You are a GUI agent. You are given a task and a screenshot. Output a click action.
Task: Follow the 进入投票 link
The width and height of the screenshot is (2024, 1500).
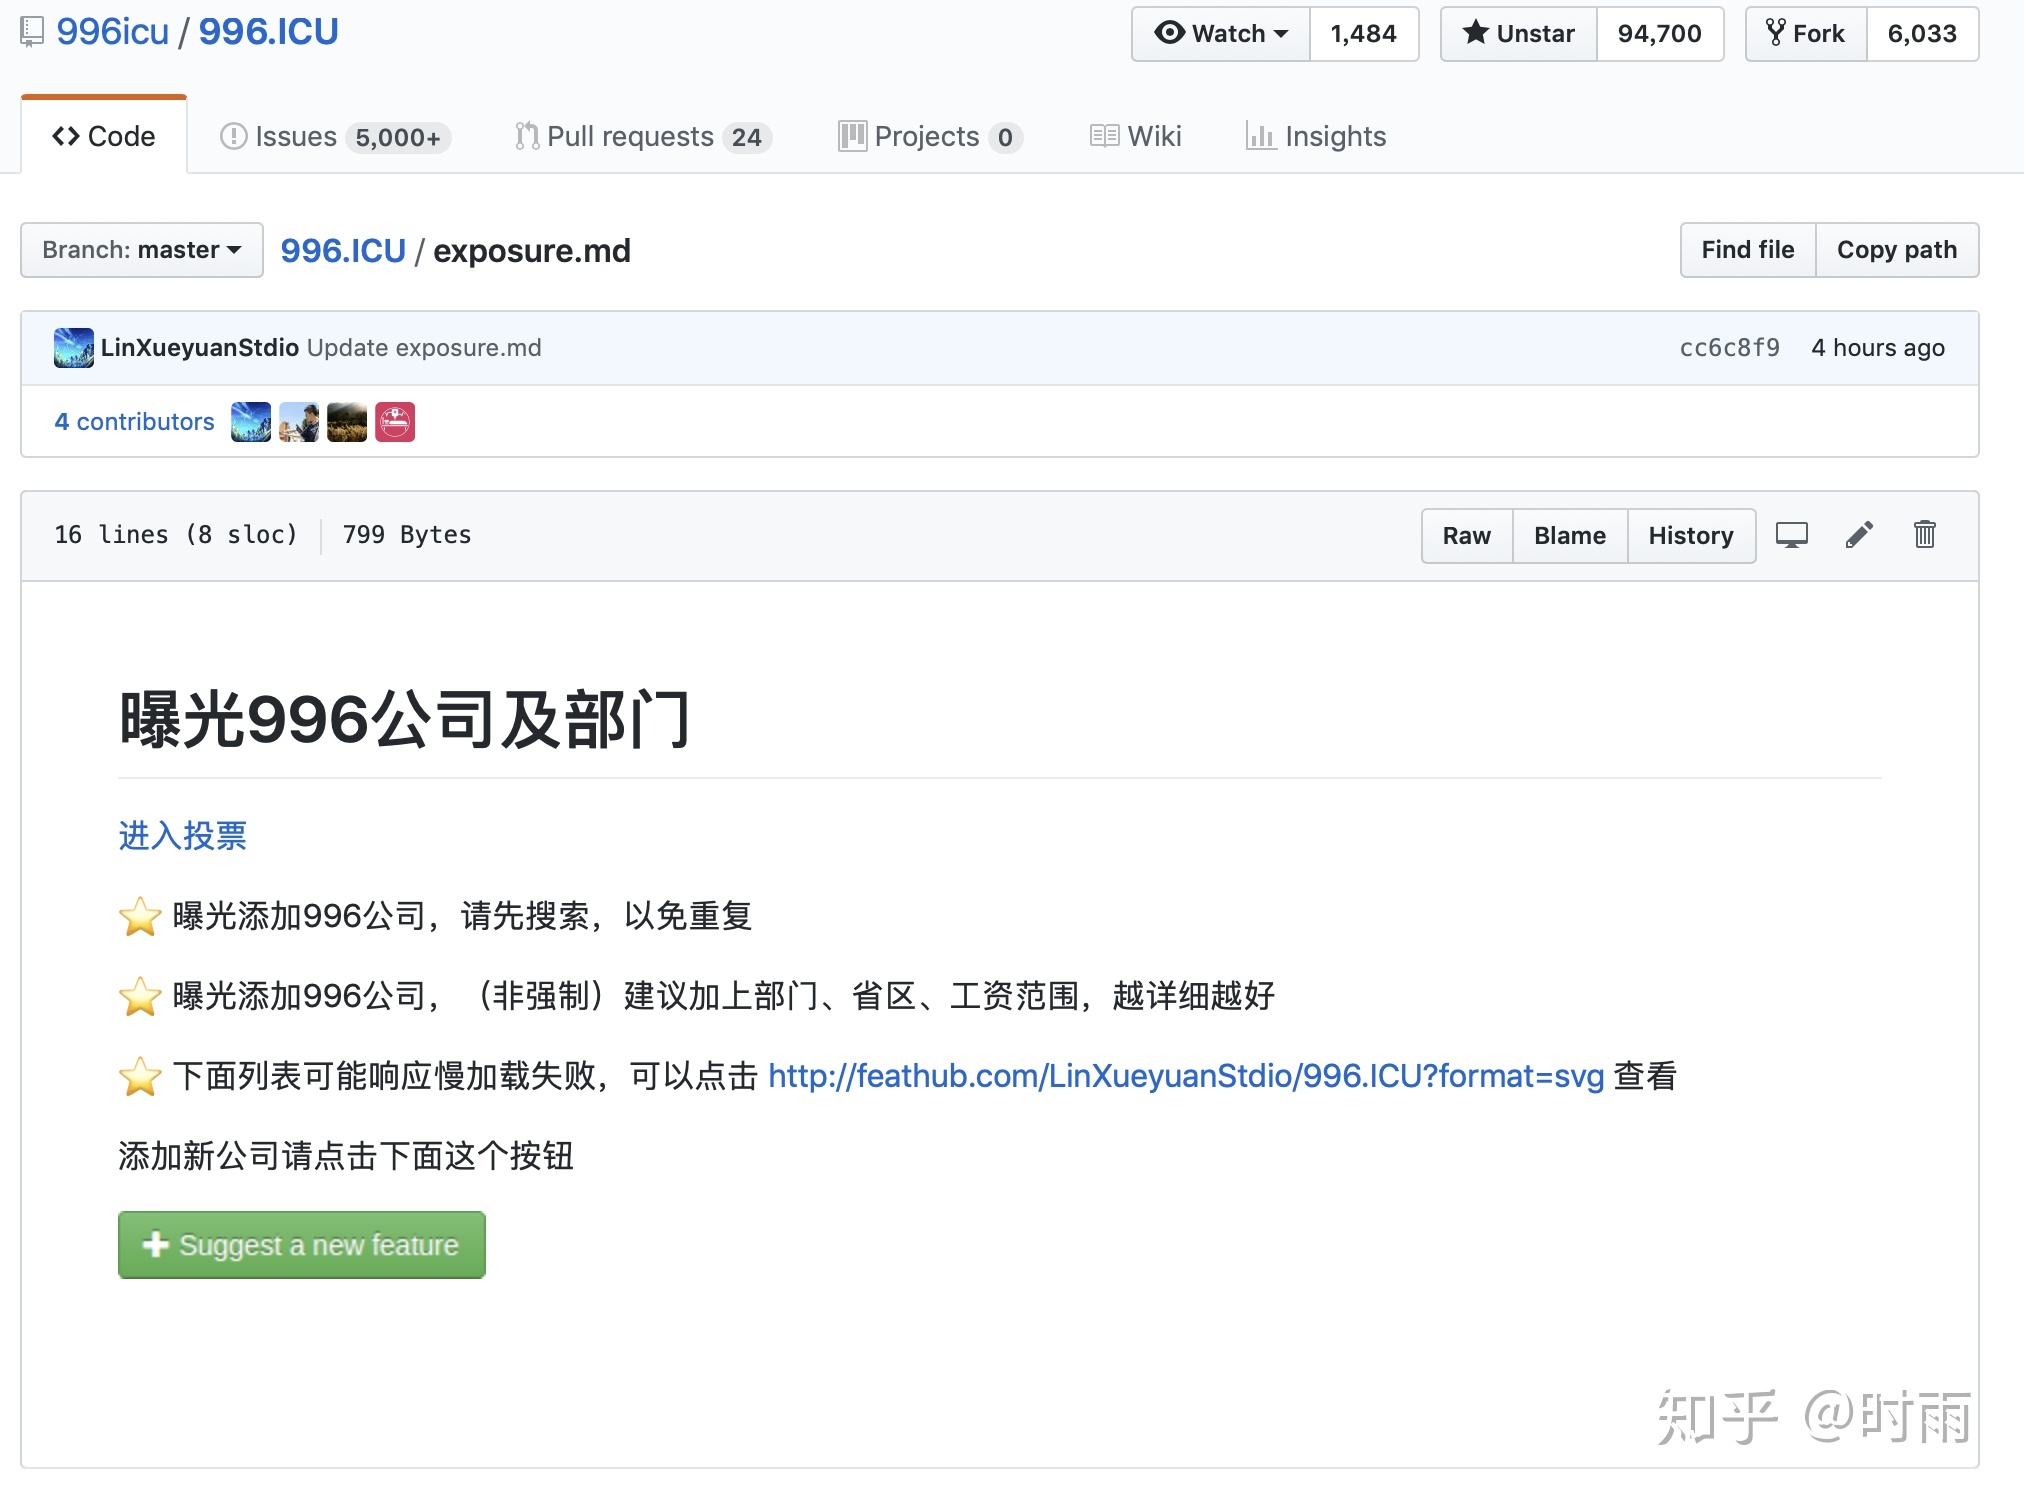[182, 836]
